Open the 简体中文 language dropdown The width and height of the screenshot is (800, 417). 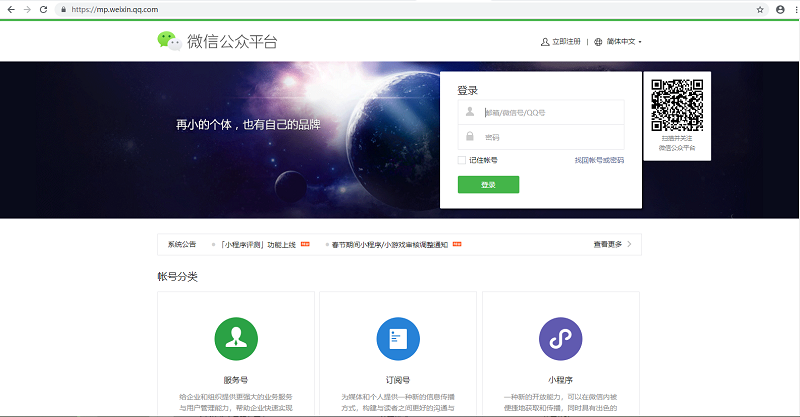point(618,42)
